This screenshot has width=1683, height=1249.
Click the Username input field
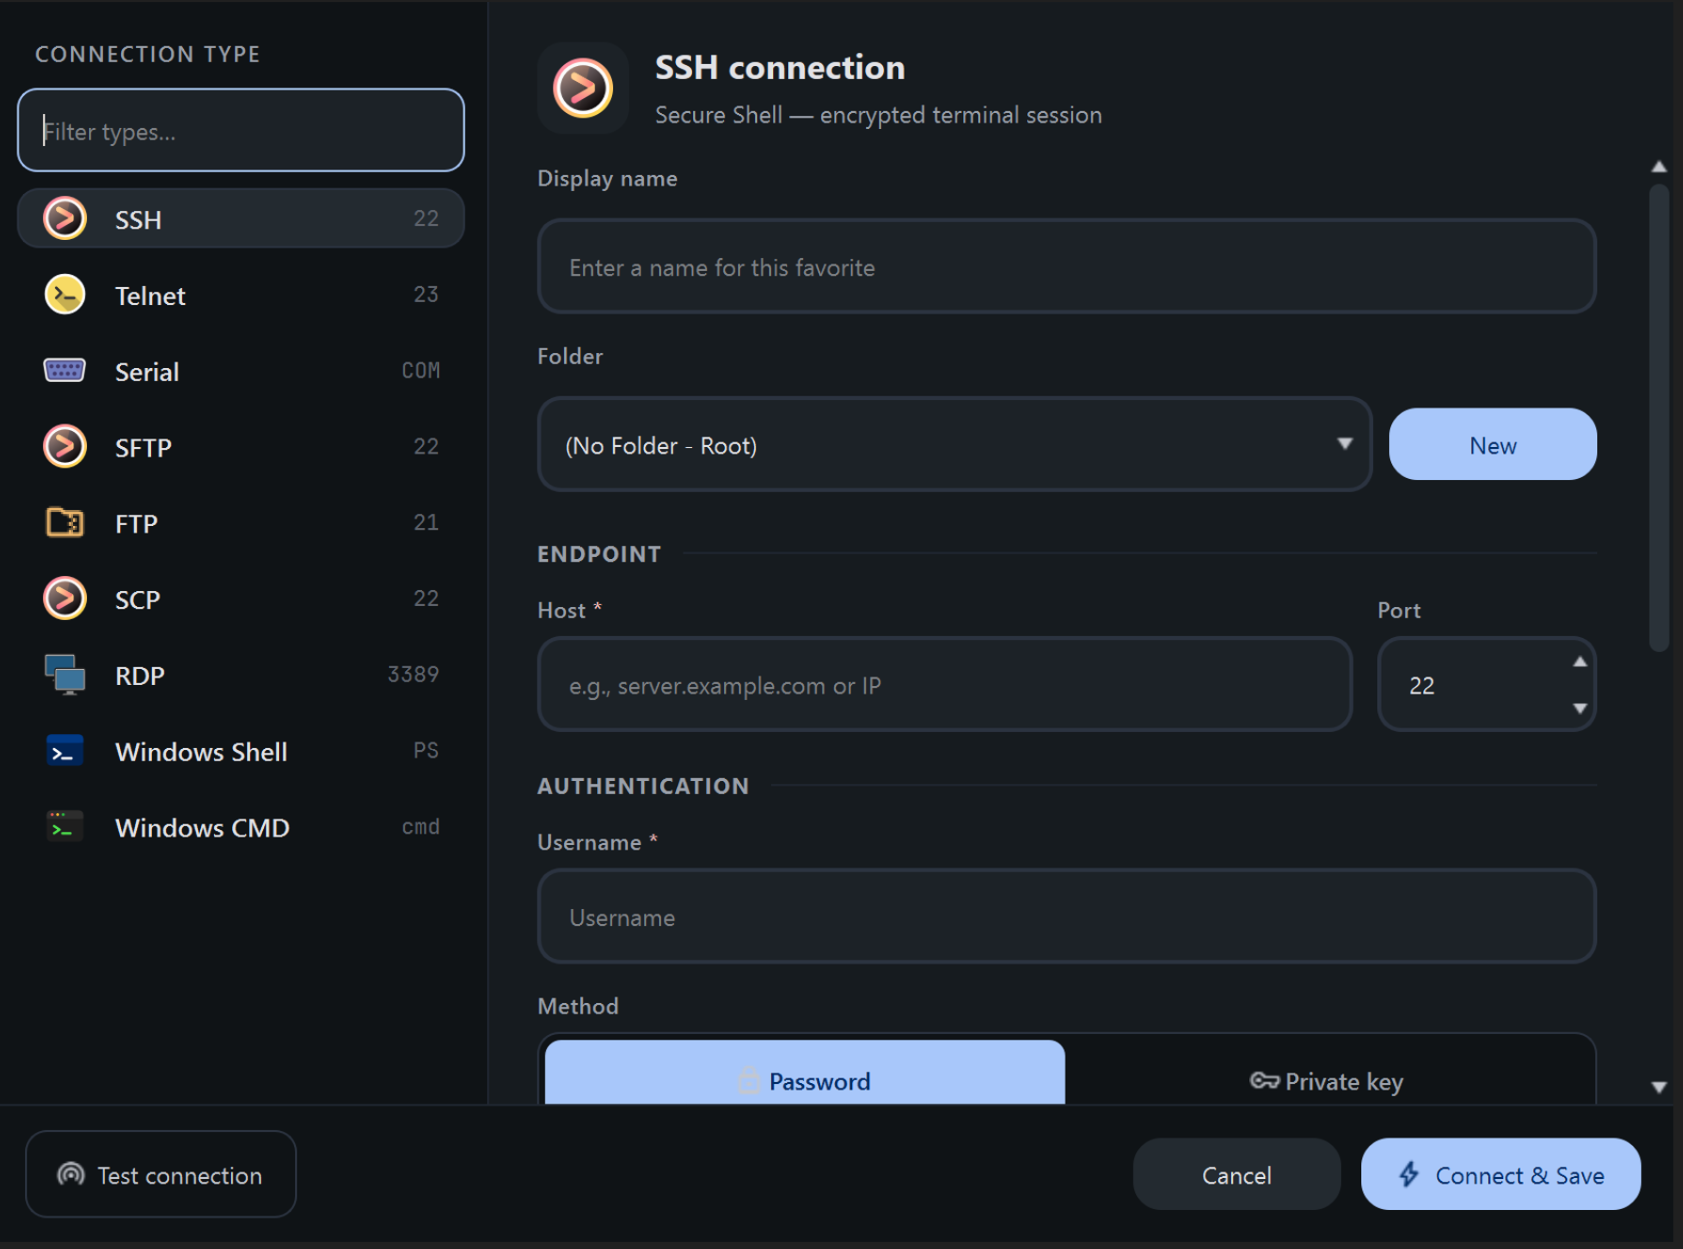[x=1066, y=916]
